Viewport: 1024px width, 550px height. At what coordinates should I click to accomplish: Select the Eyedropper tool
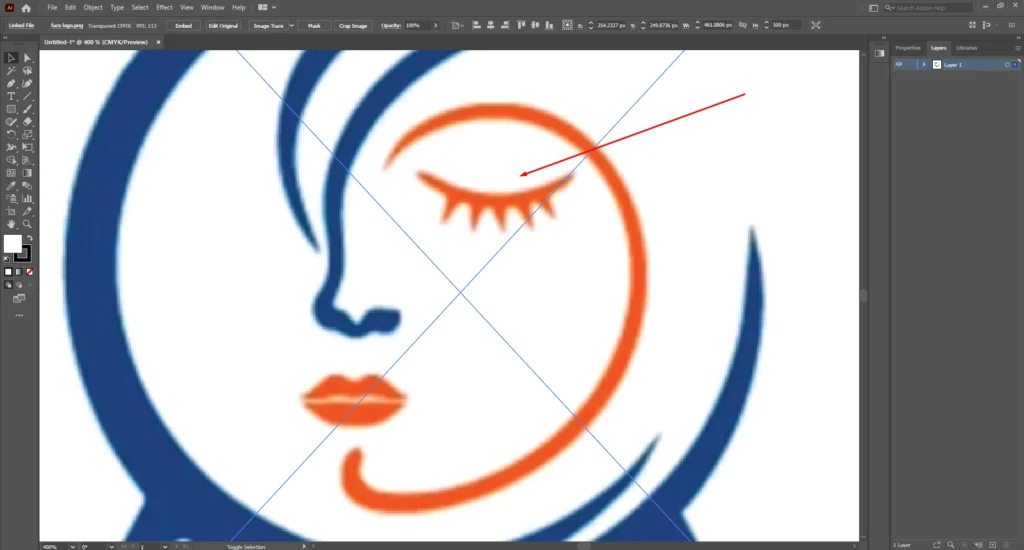click(11, 186)
